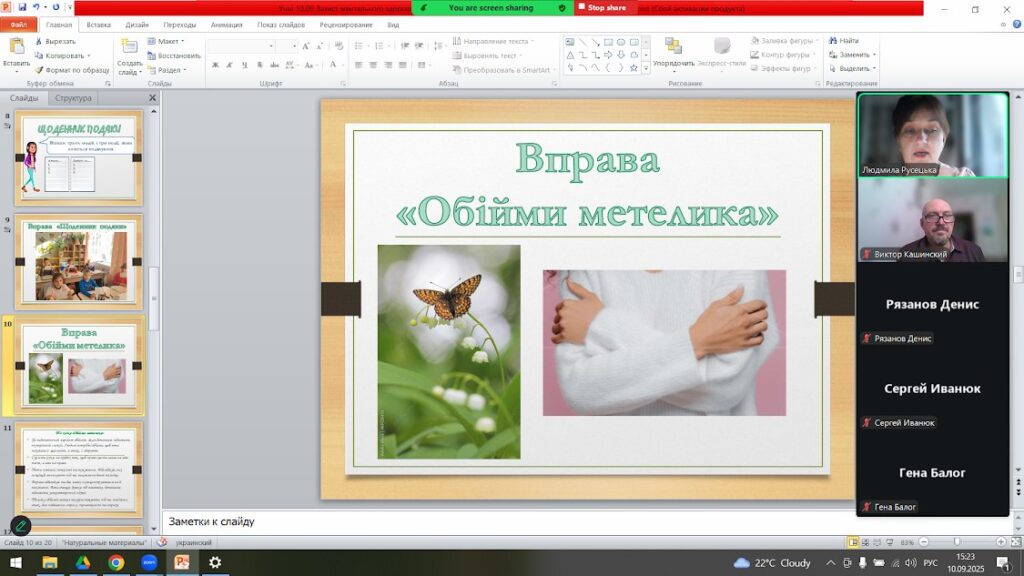The width and height of the screenshot is (1024, 576).
Task: Toggle bold Ж formatting
Action: coord(216,65)
